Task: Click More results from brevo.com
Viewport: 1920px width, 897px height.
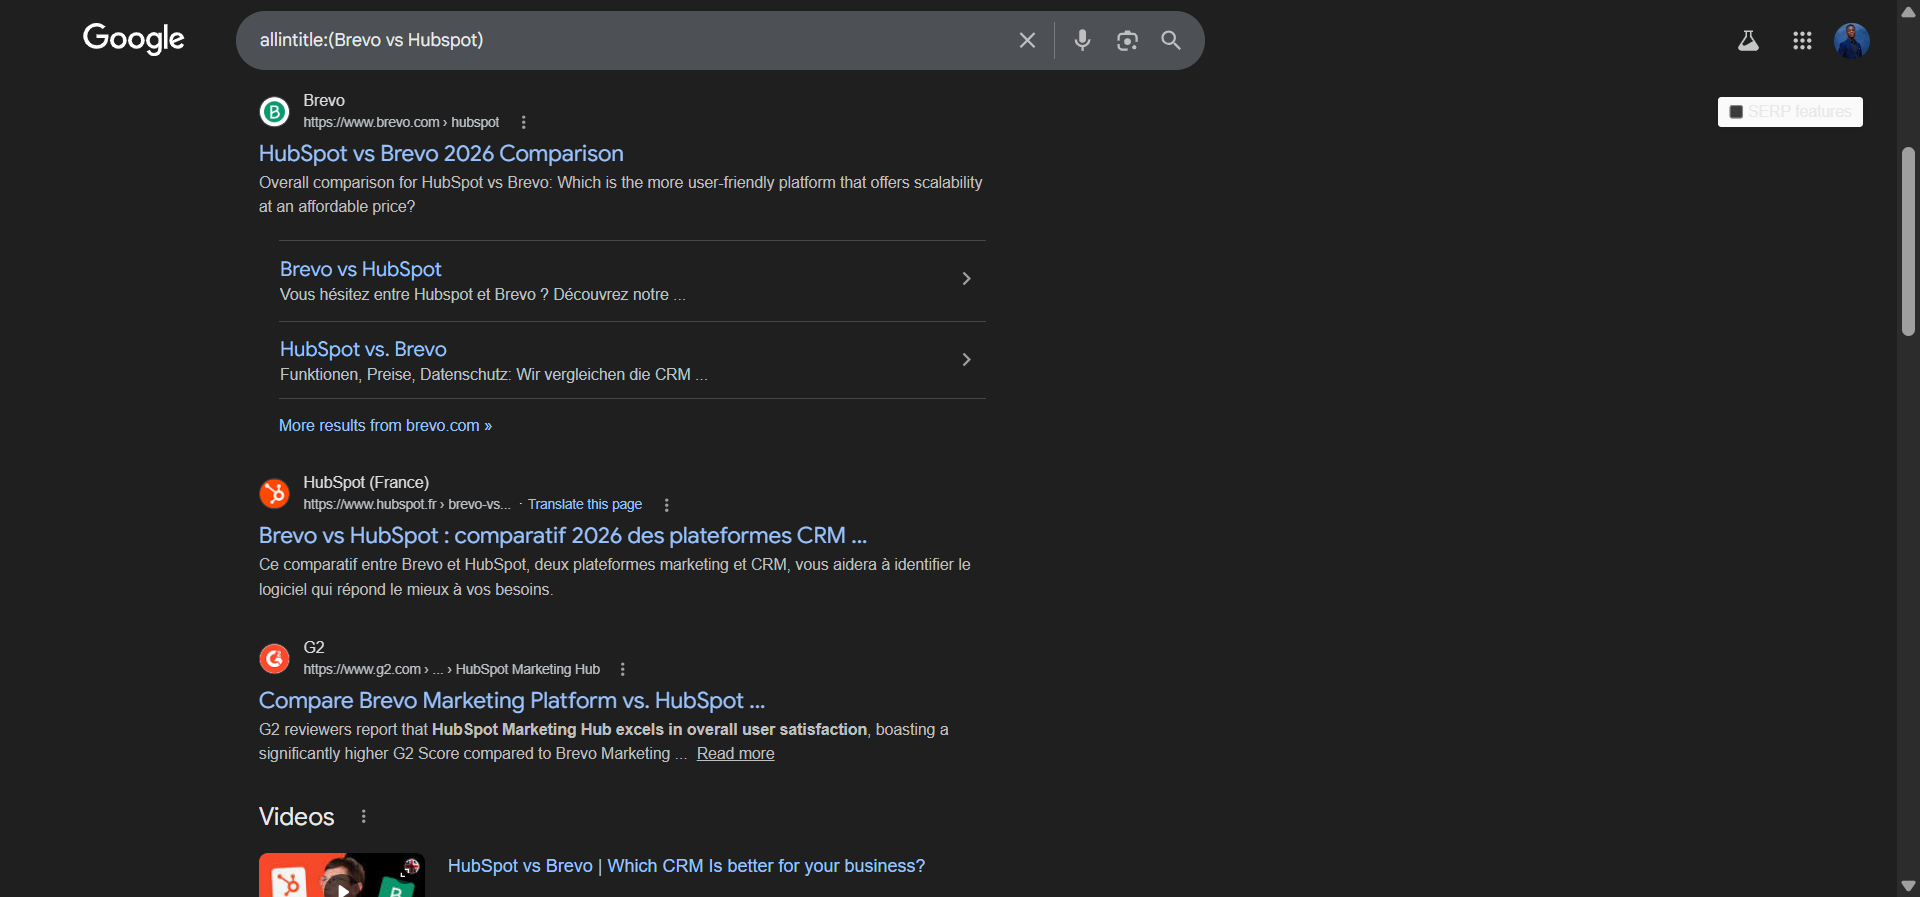Action: point(385,425)
